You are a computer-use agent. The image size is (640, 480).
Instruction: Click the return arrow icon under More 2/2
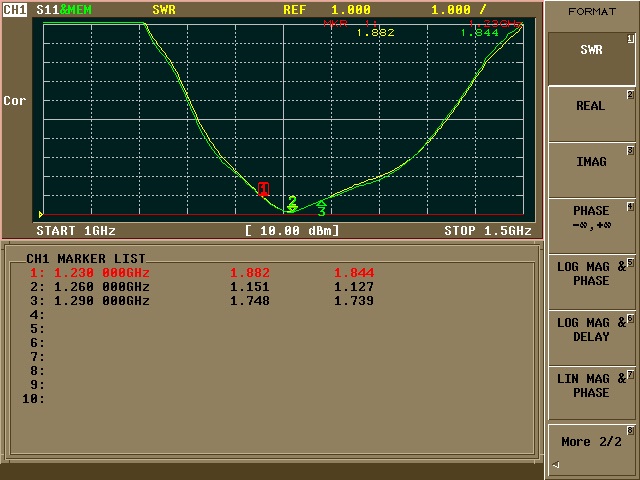coord(556,465)
